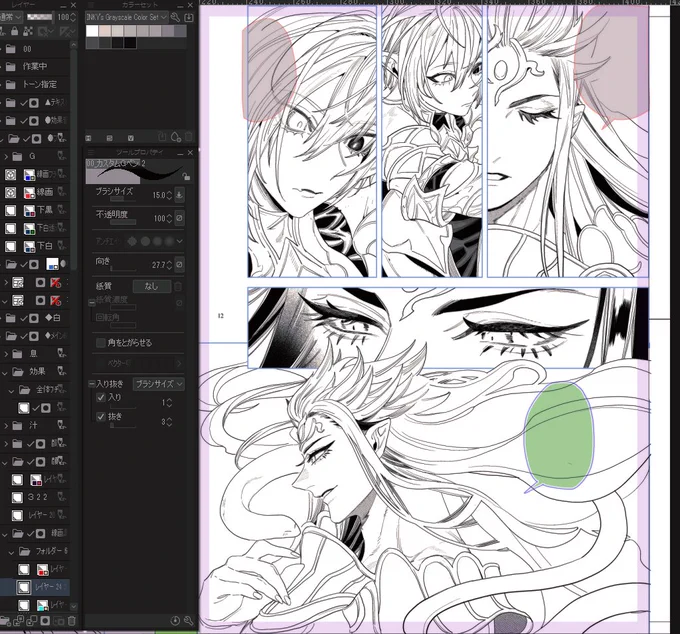Open the sub tool detail wrench icon
This screenshot has width=680, height=634.
188,621
